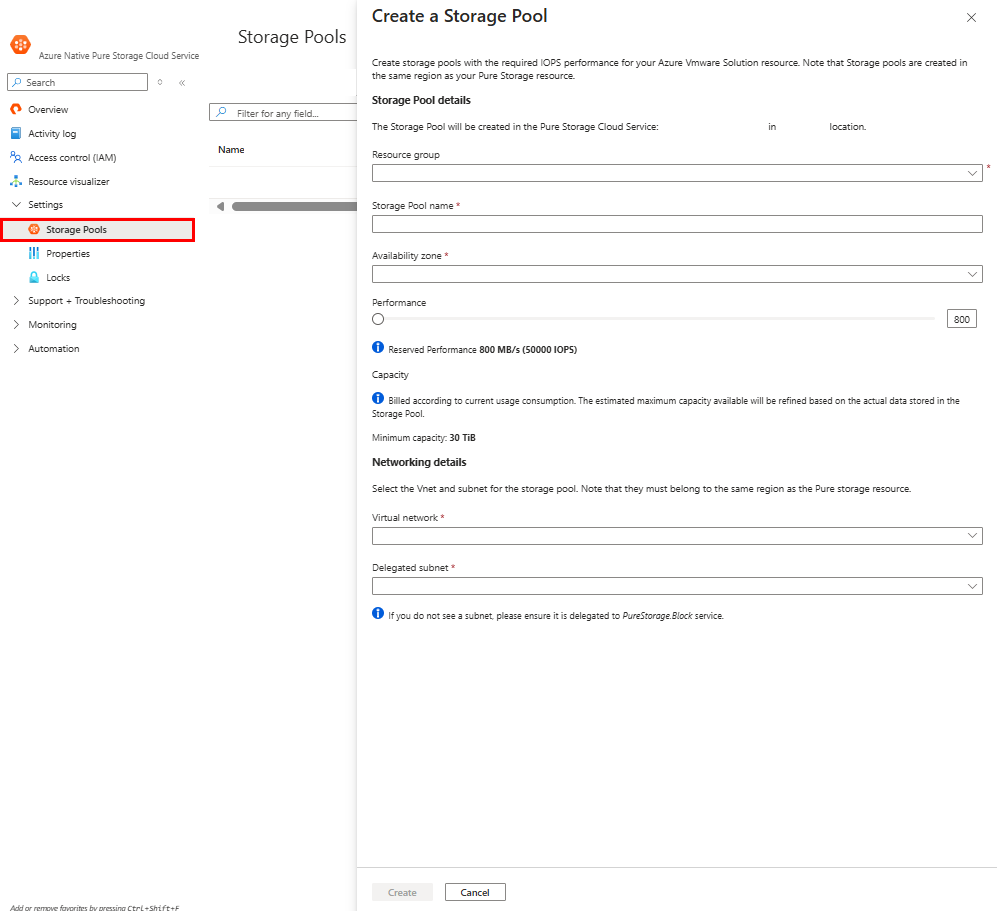997x911 pixels.
Task: Open the Overview page
Action: click(x=48, y=109)
